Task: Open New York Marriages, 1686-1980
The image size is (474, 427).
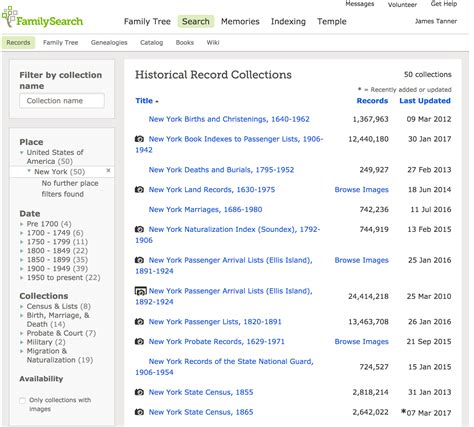Action: click(x=205, y=210)
